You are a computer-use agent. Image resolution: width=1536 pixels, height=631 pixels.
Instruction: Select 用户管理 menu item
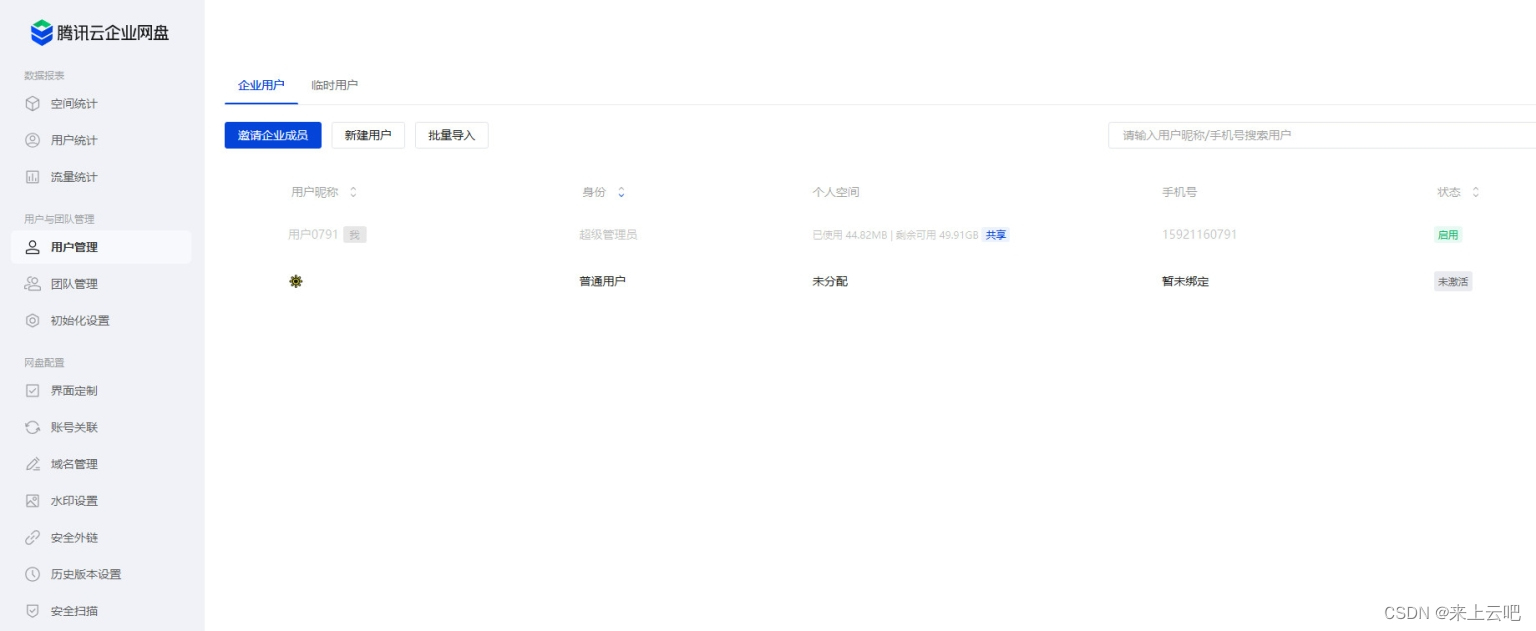pos(101,247)
